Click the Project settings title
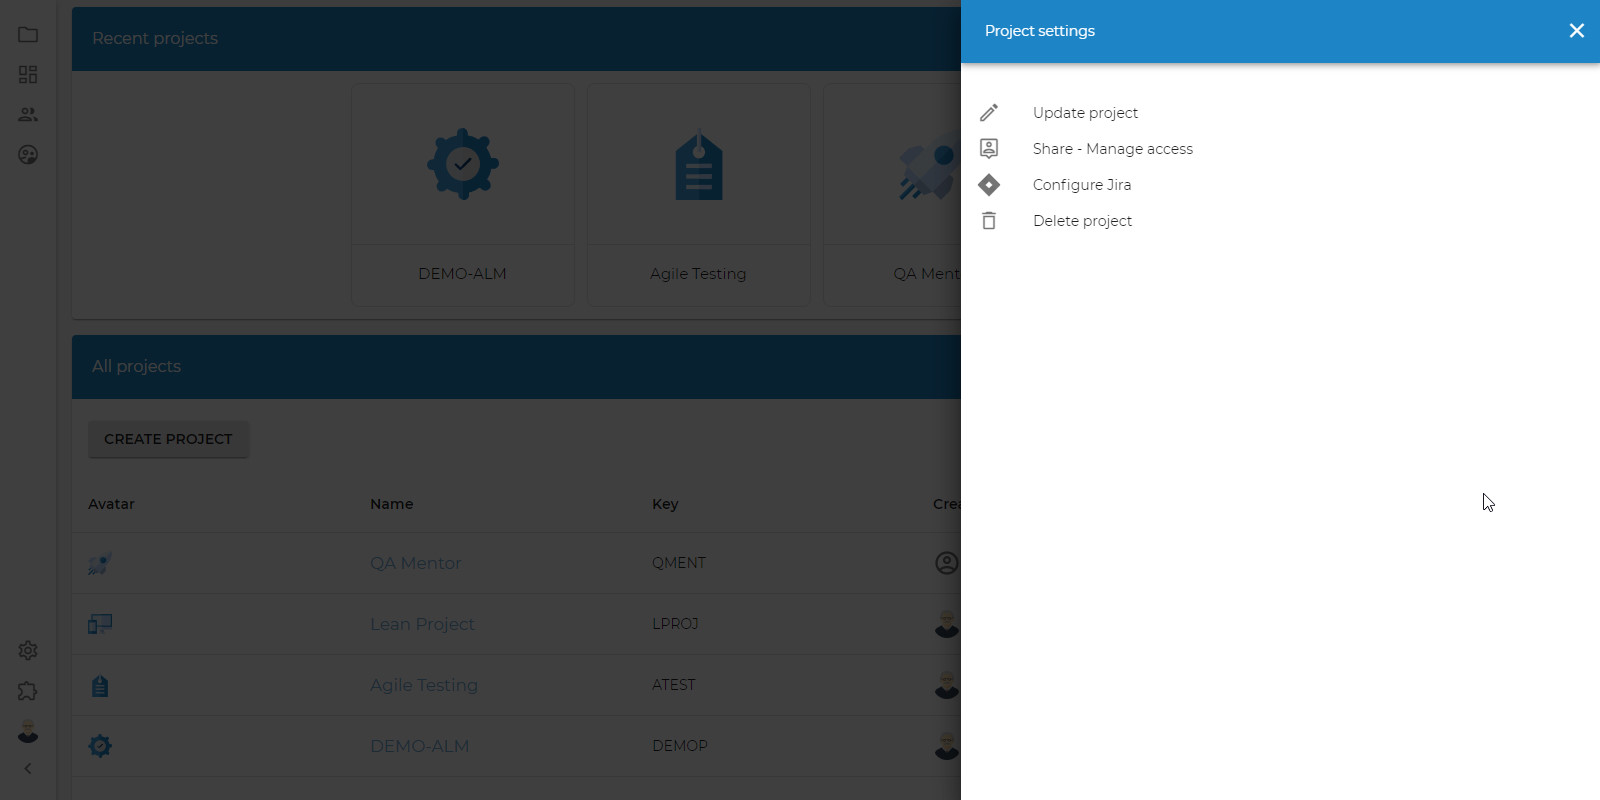1600x800 pixels. click(1040, 31)
